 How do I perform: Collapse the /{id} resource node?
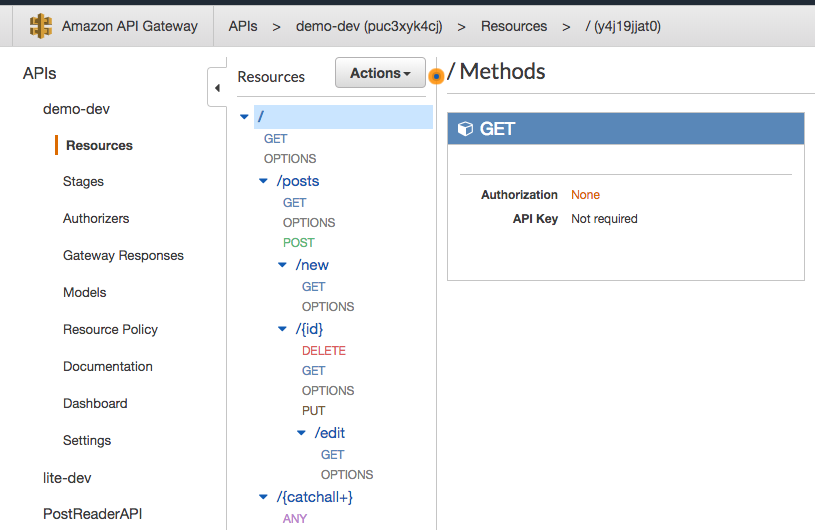click(x=283, y=328)
